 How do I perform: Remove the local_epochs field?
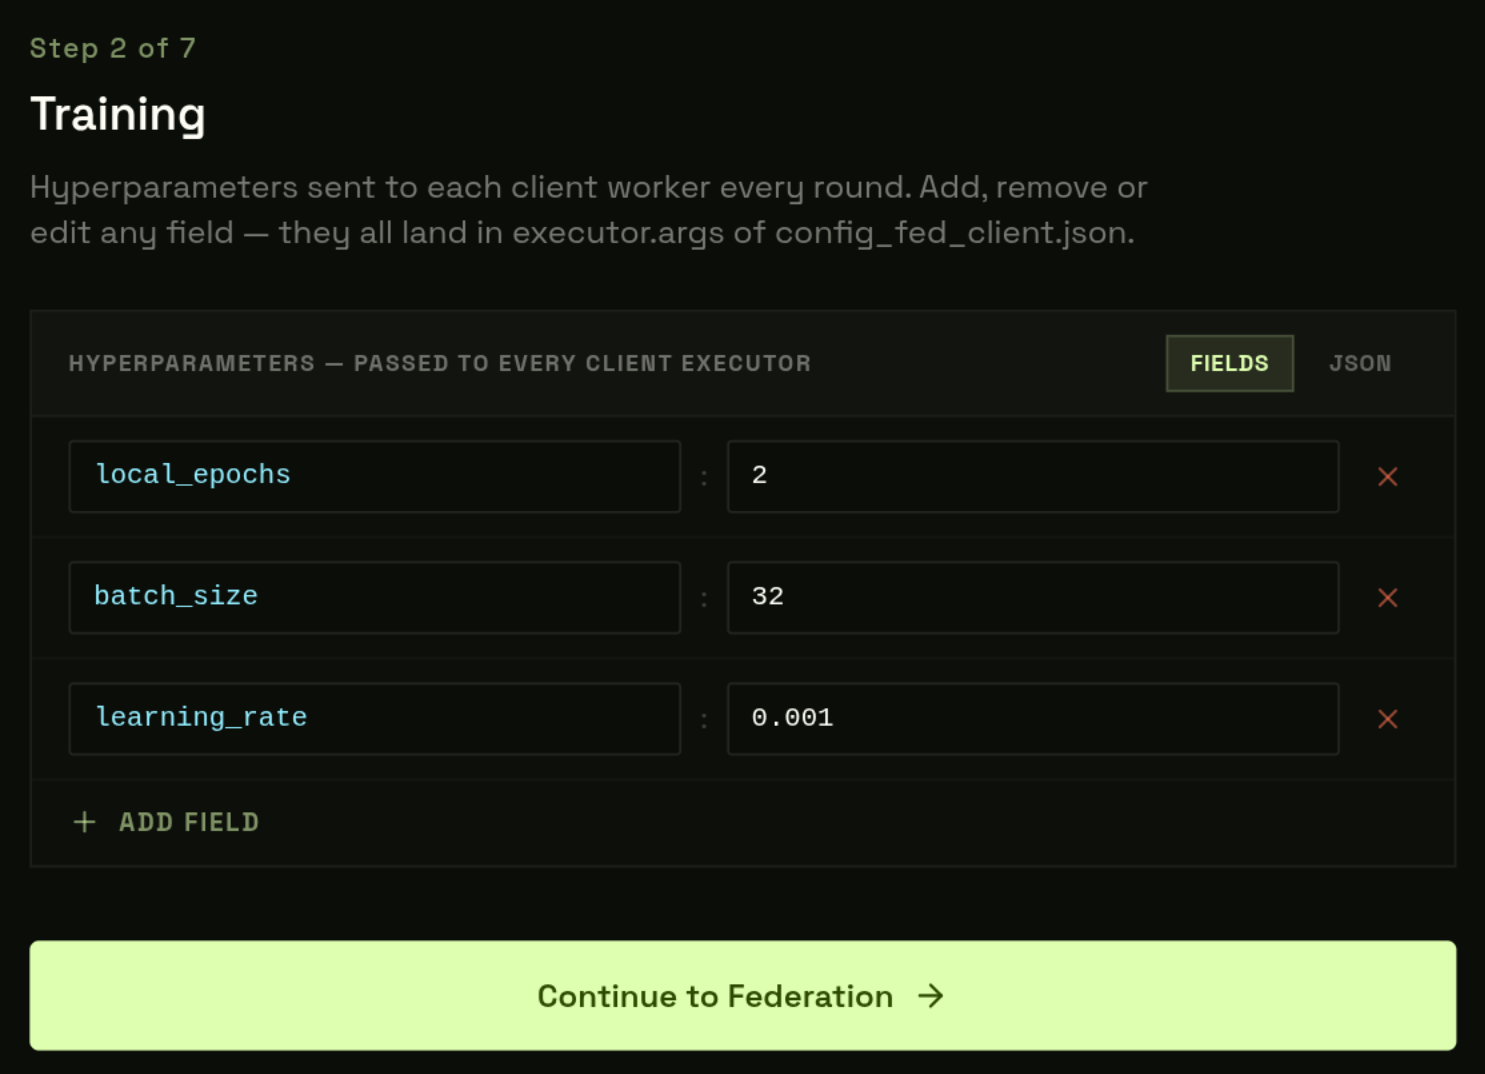(1387, 477)
